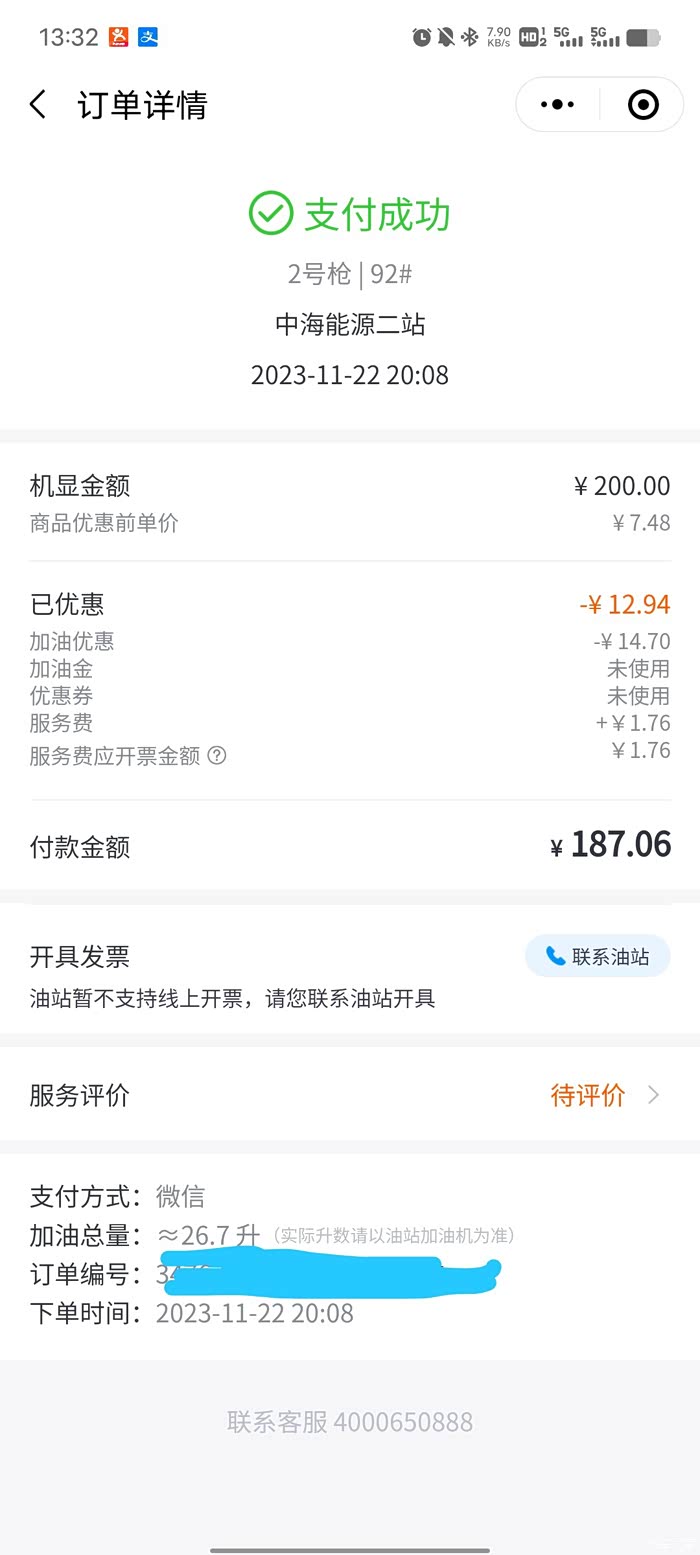This screenshot has width=700, height=1555.
Task: Tap the battery indicator icon
Action: [x=643, y=38]
